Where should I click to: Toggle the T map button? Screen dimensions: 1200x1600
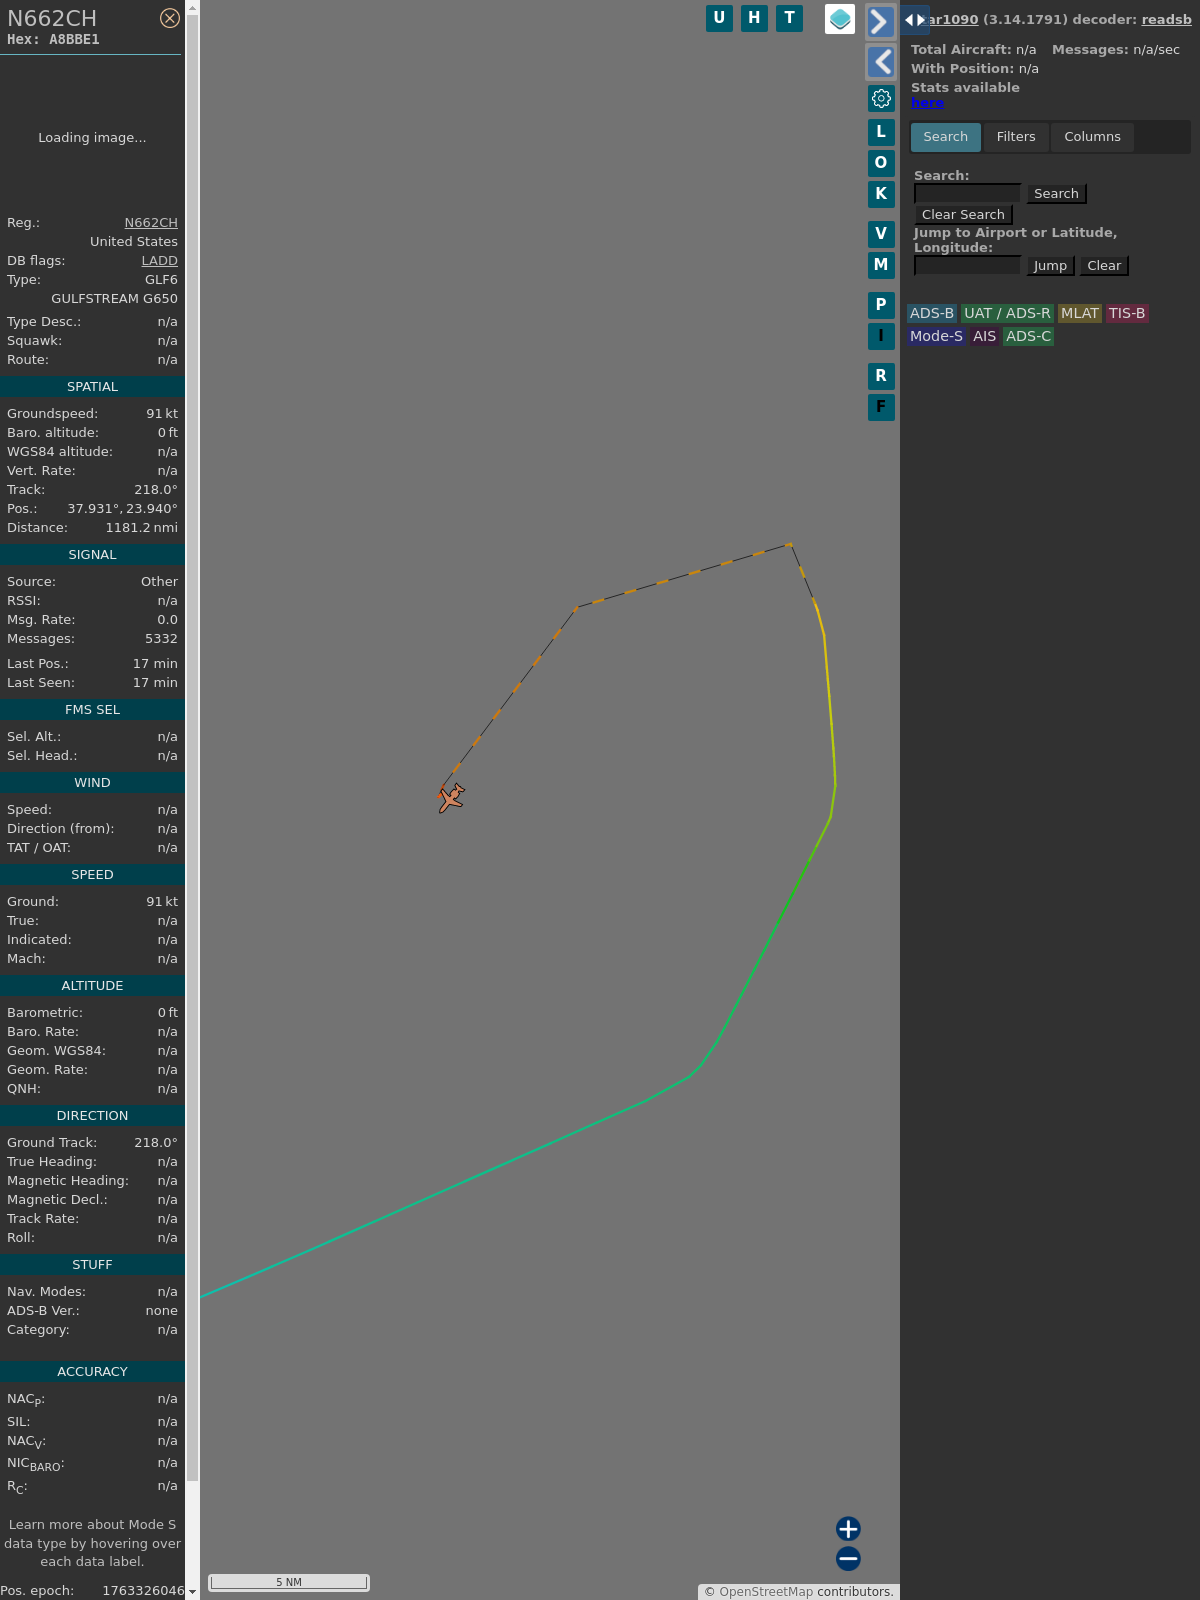point(790,18)
